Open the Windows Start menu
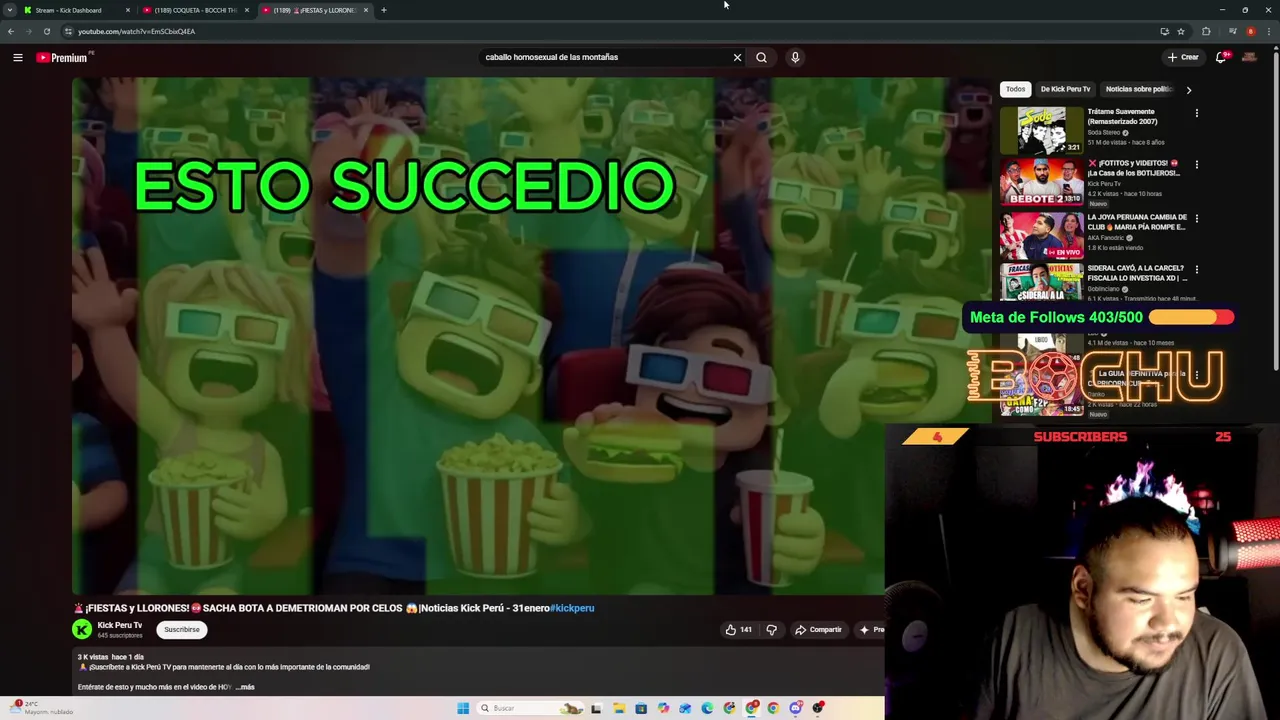This screenshot has width=1280, height=720. tap(463, 708)
